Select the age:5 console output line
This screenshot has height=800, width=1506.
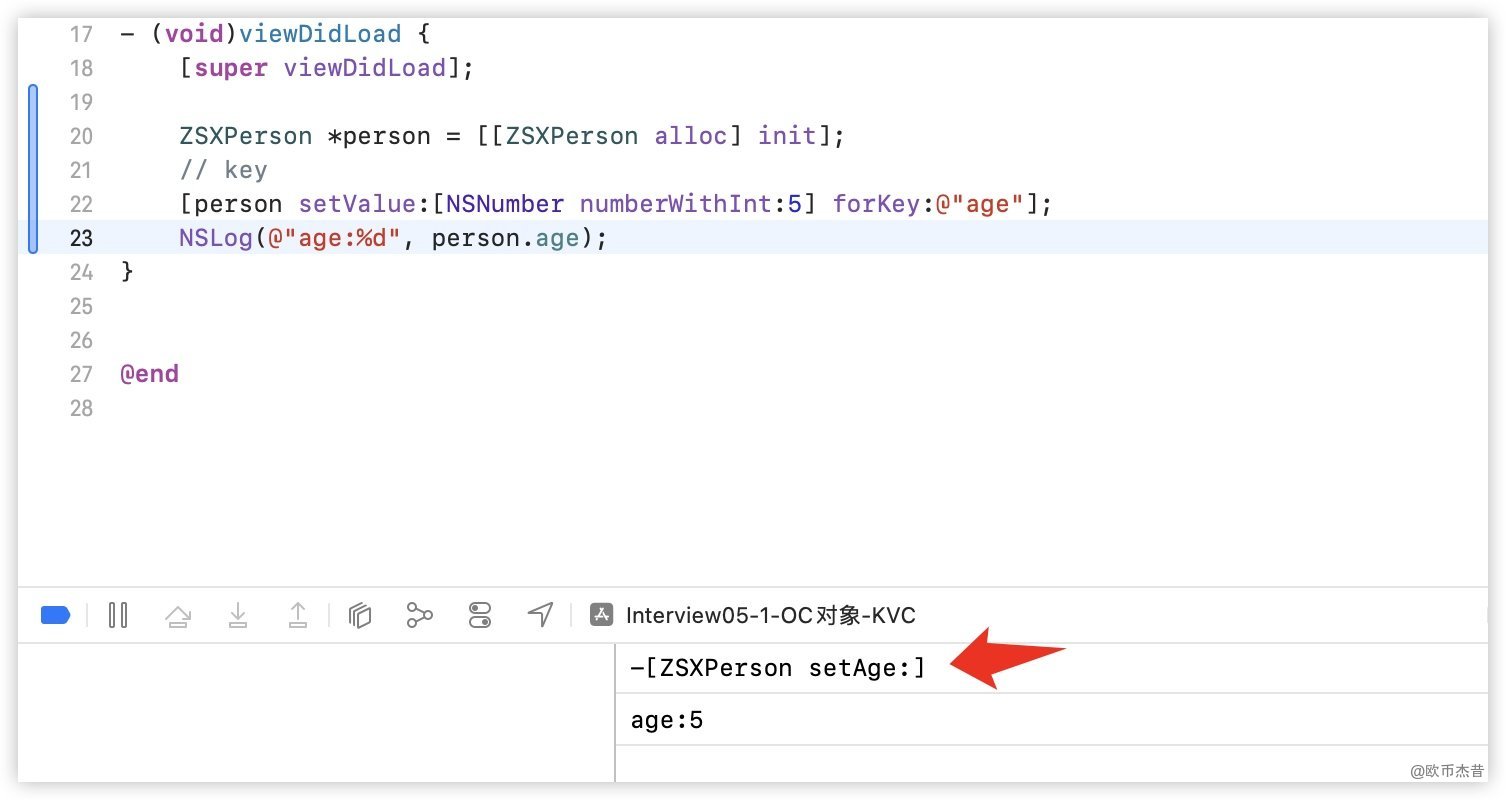point(667,720)
